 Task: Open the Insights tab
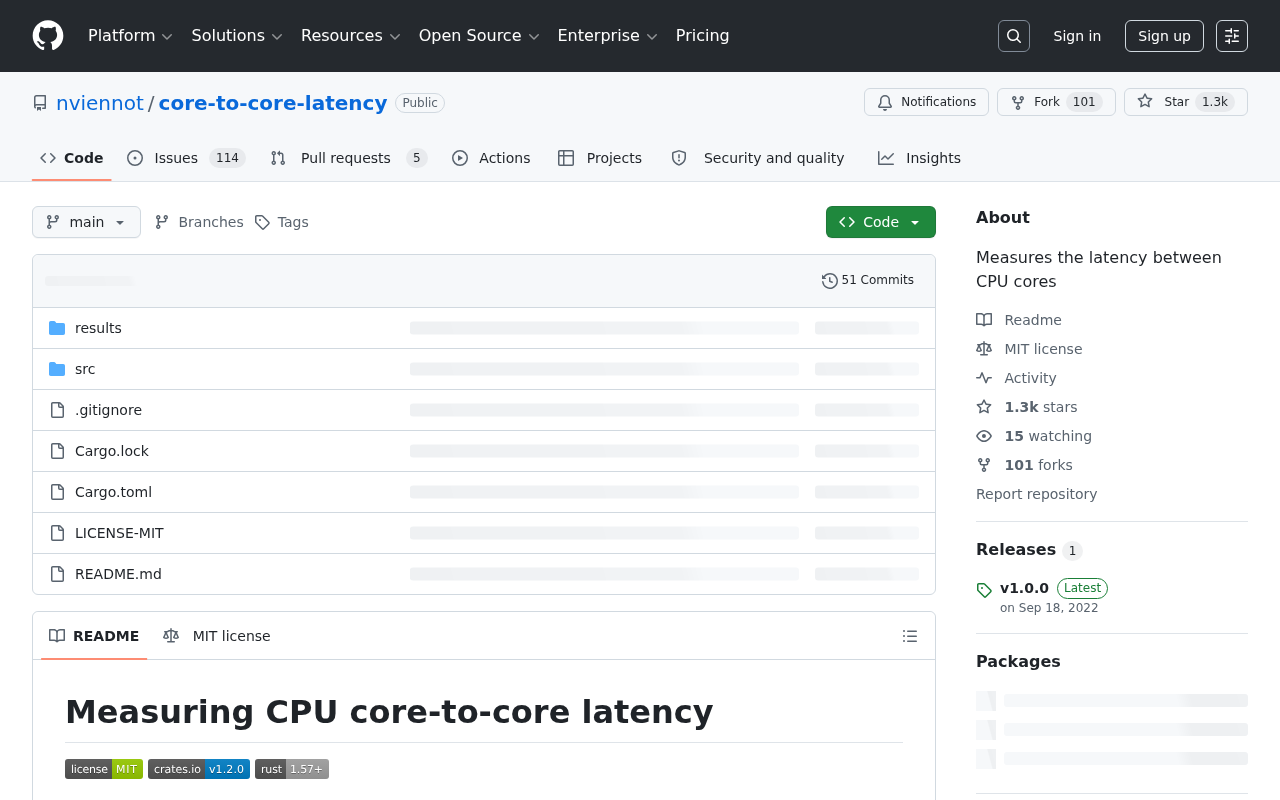point(919,158)
